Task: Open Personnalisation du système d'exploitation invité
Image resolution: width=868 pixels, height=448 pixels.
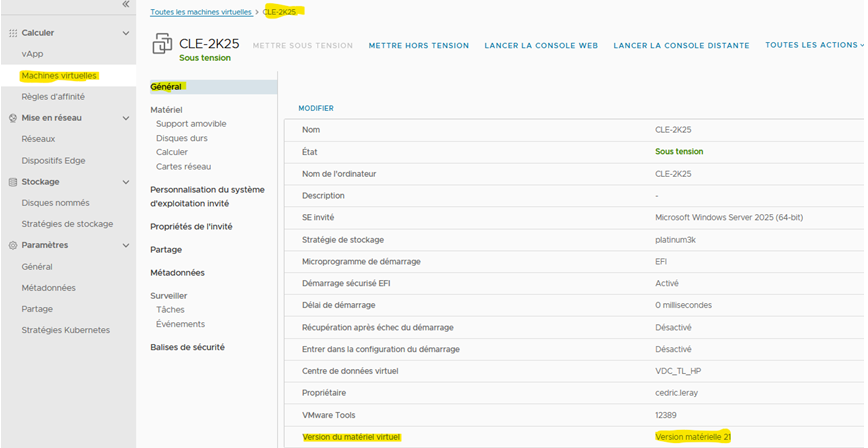Action: click(x=208, y=197)
